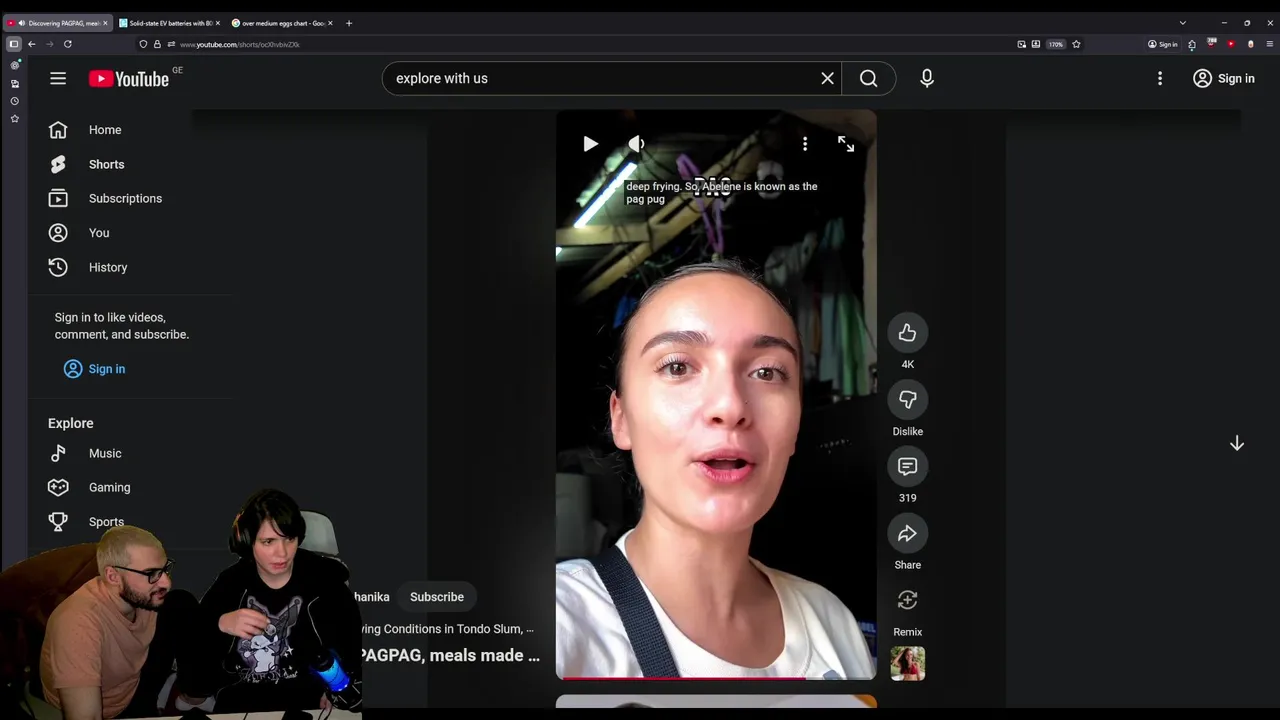
Task: Open the YouTube hamburger guide menu
Action: (x=58, y=78)
